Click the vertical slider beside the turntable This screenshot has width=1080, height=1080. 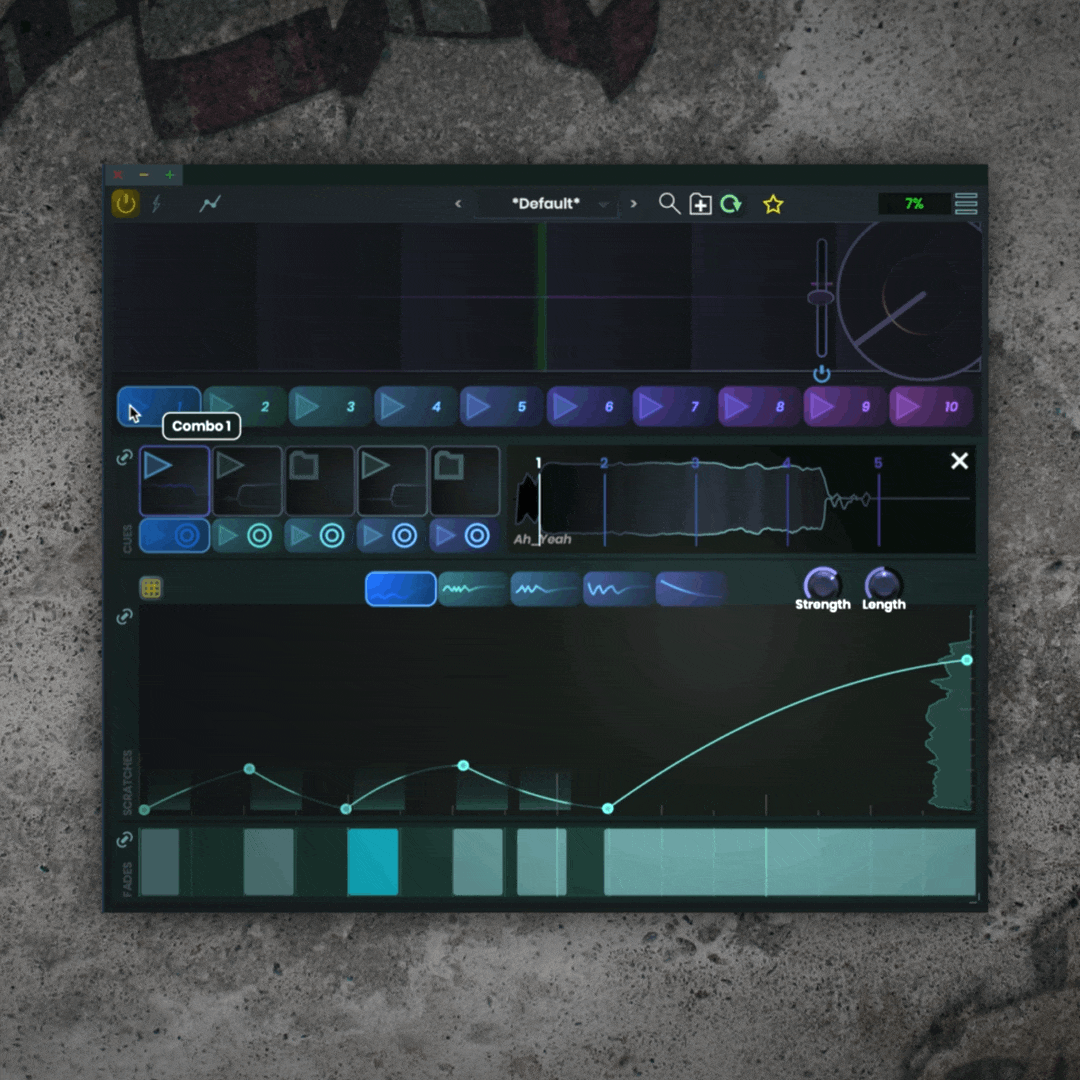tap(821, 297)
